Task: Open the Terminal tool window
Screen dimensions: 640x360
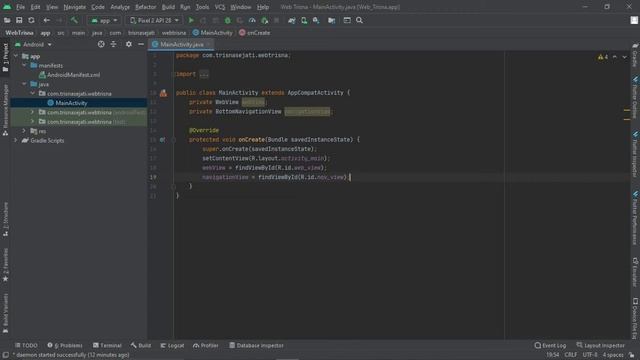Action: coord(107,345)
